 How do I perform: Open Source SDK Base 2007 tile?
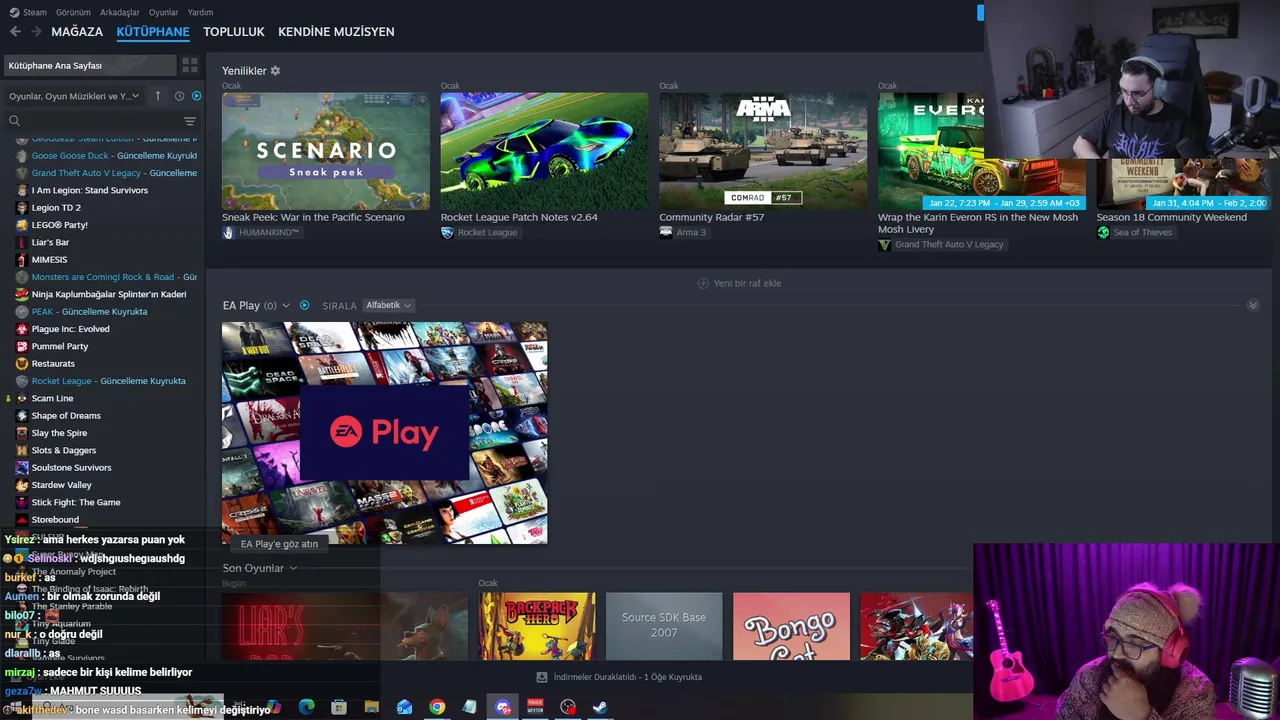[664, 626]
